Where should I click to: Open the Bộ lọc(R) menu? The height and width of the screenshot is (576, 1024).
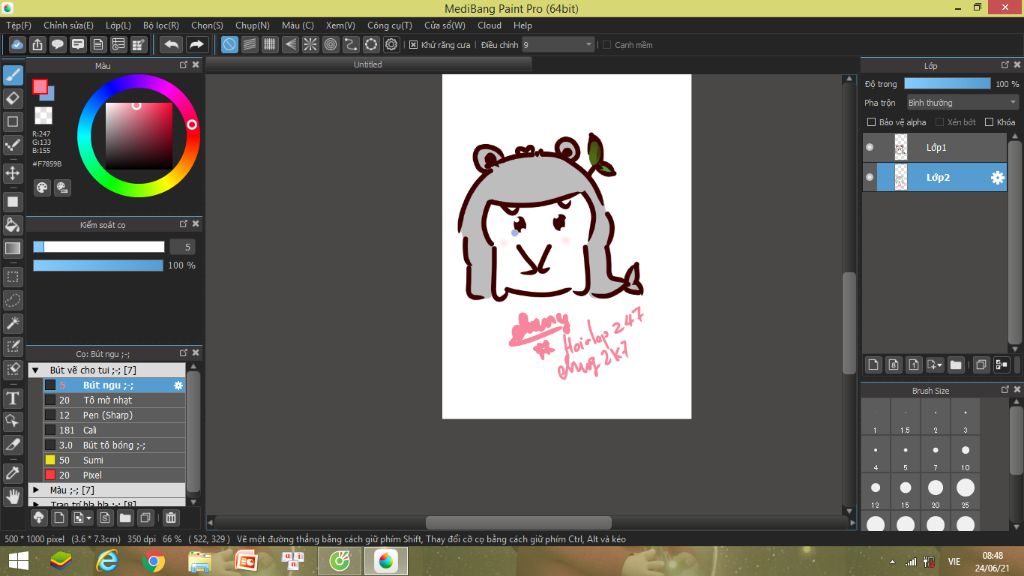click(161, 25)
